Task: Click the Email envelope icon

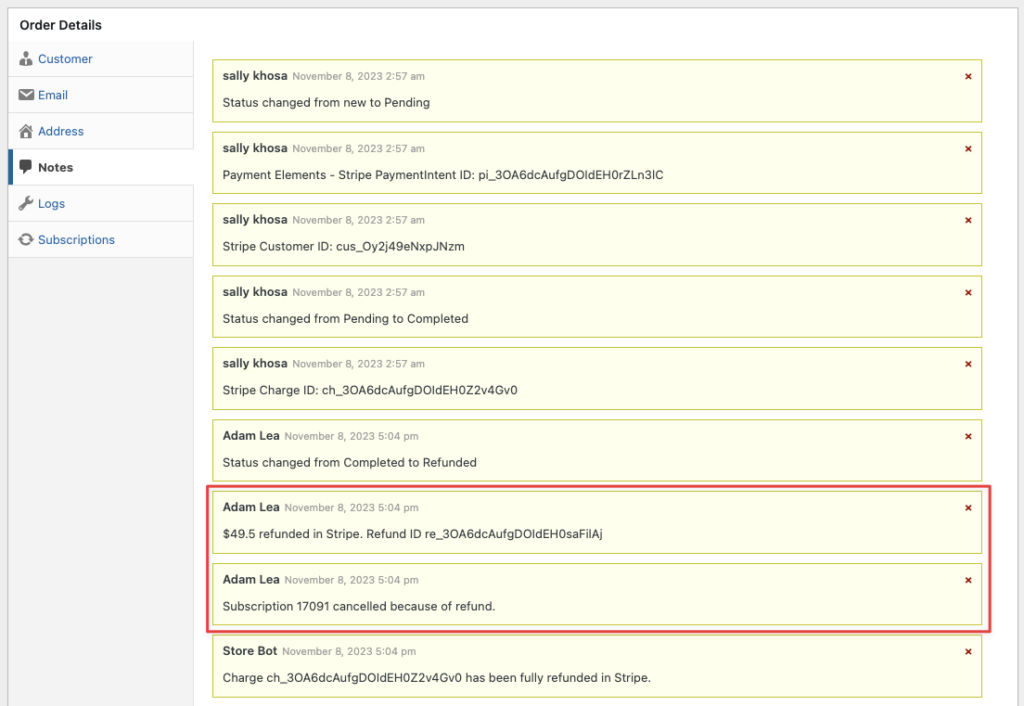Action: [26, 95]
